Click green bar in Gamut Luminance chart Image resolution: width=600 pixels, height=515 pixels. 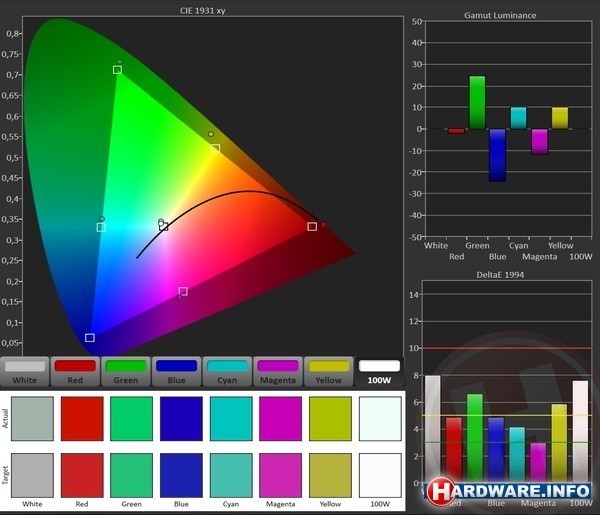[477, 103]
